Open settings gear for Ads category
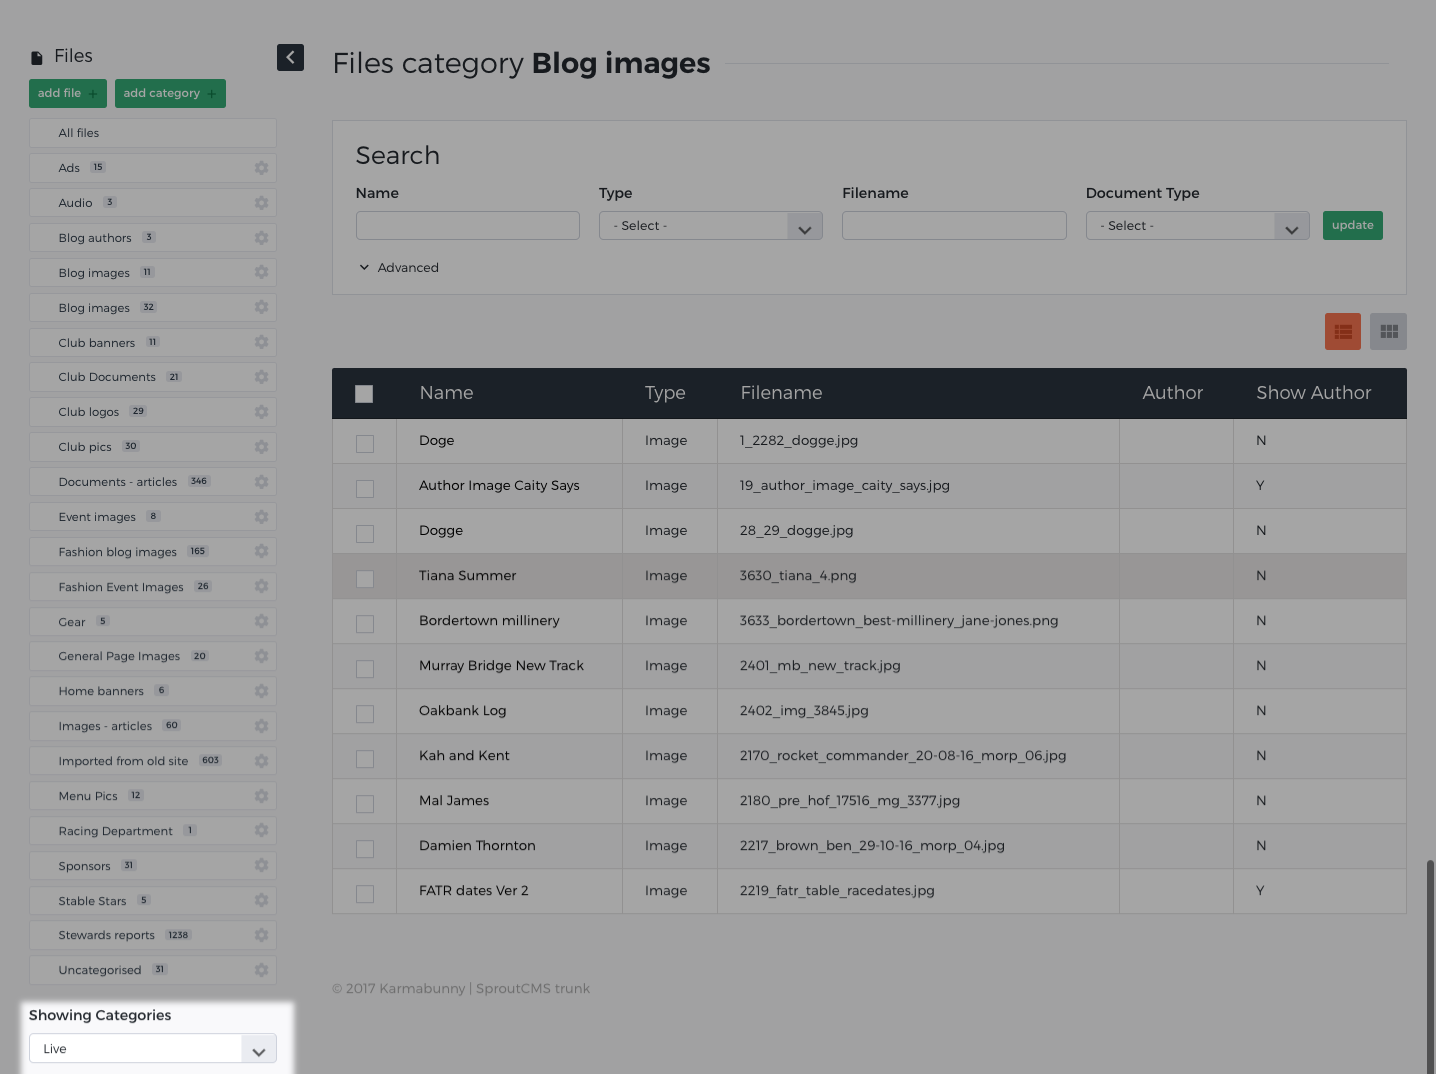The image size is (1436, 1074). (261, 168)
